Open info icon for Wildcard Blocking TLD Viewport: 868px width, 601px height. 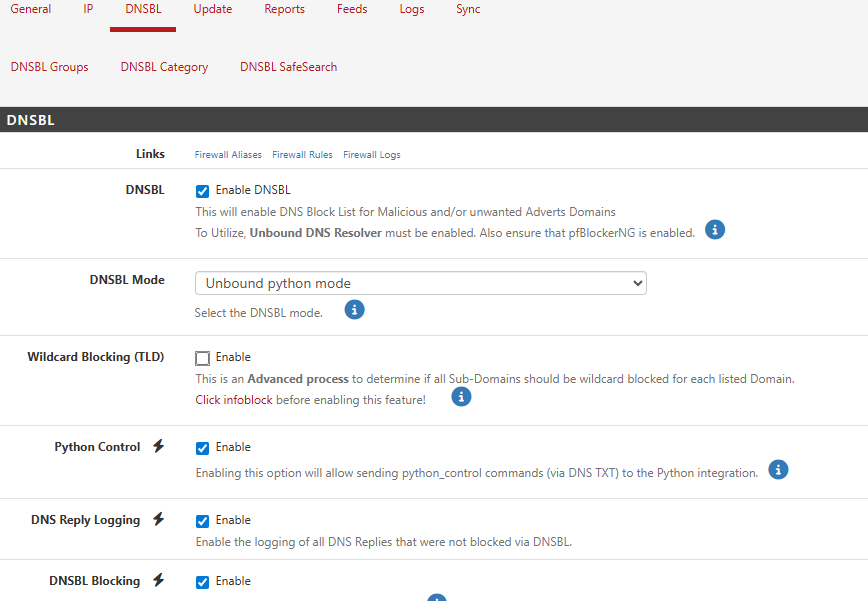461,397
